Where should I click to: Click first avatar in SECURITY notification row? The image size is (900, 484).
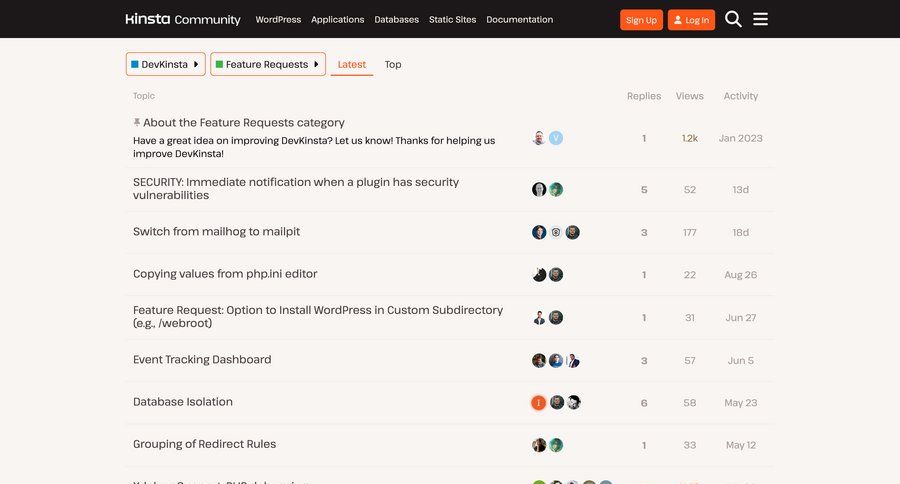click(x=539, y=189)
